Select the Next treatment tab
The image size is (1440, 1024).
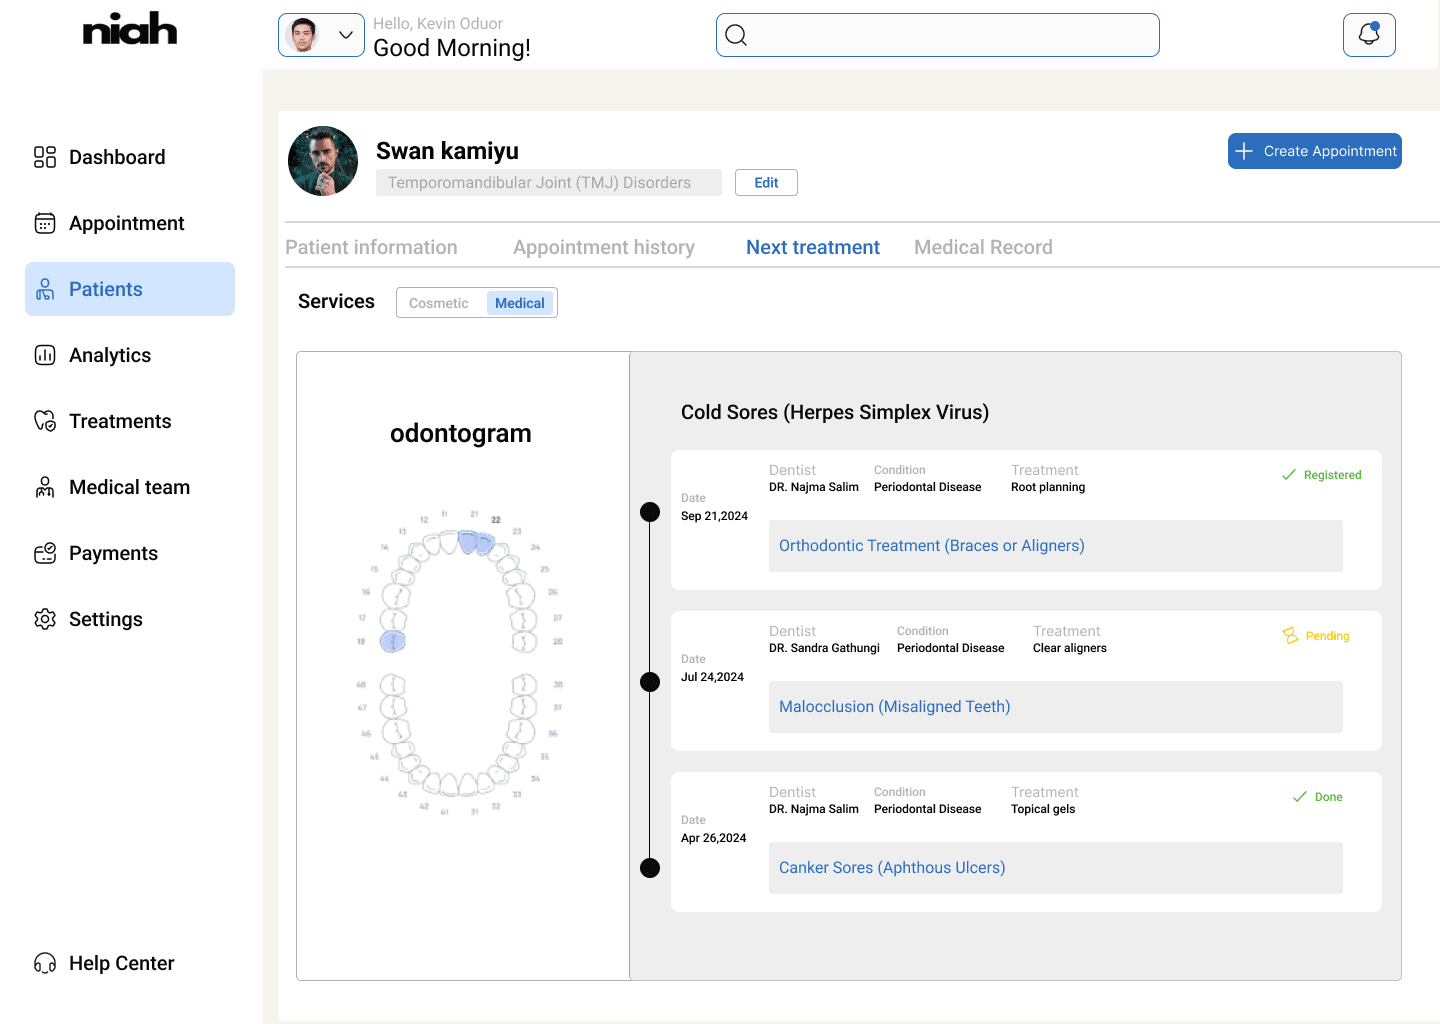pyautogui.click(x=813, y=247)
